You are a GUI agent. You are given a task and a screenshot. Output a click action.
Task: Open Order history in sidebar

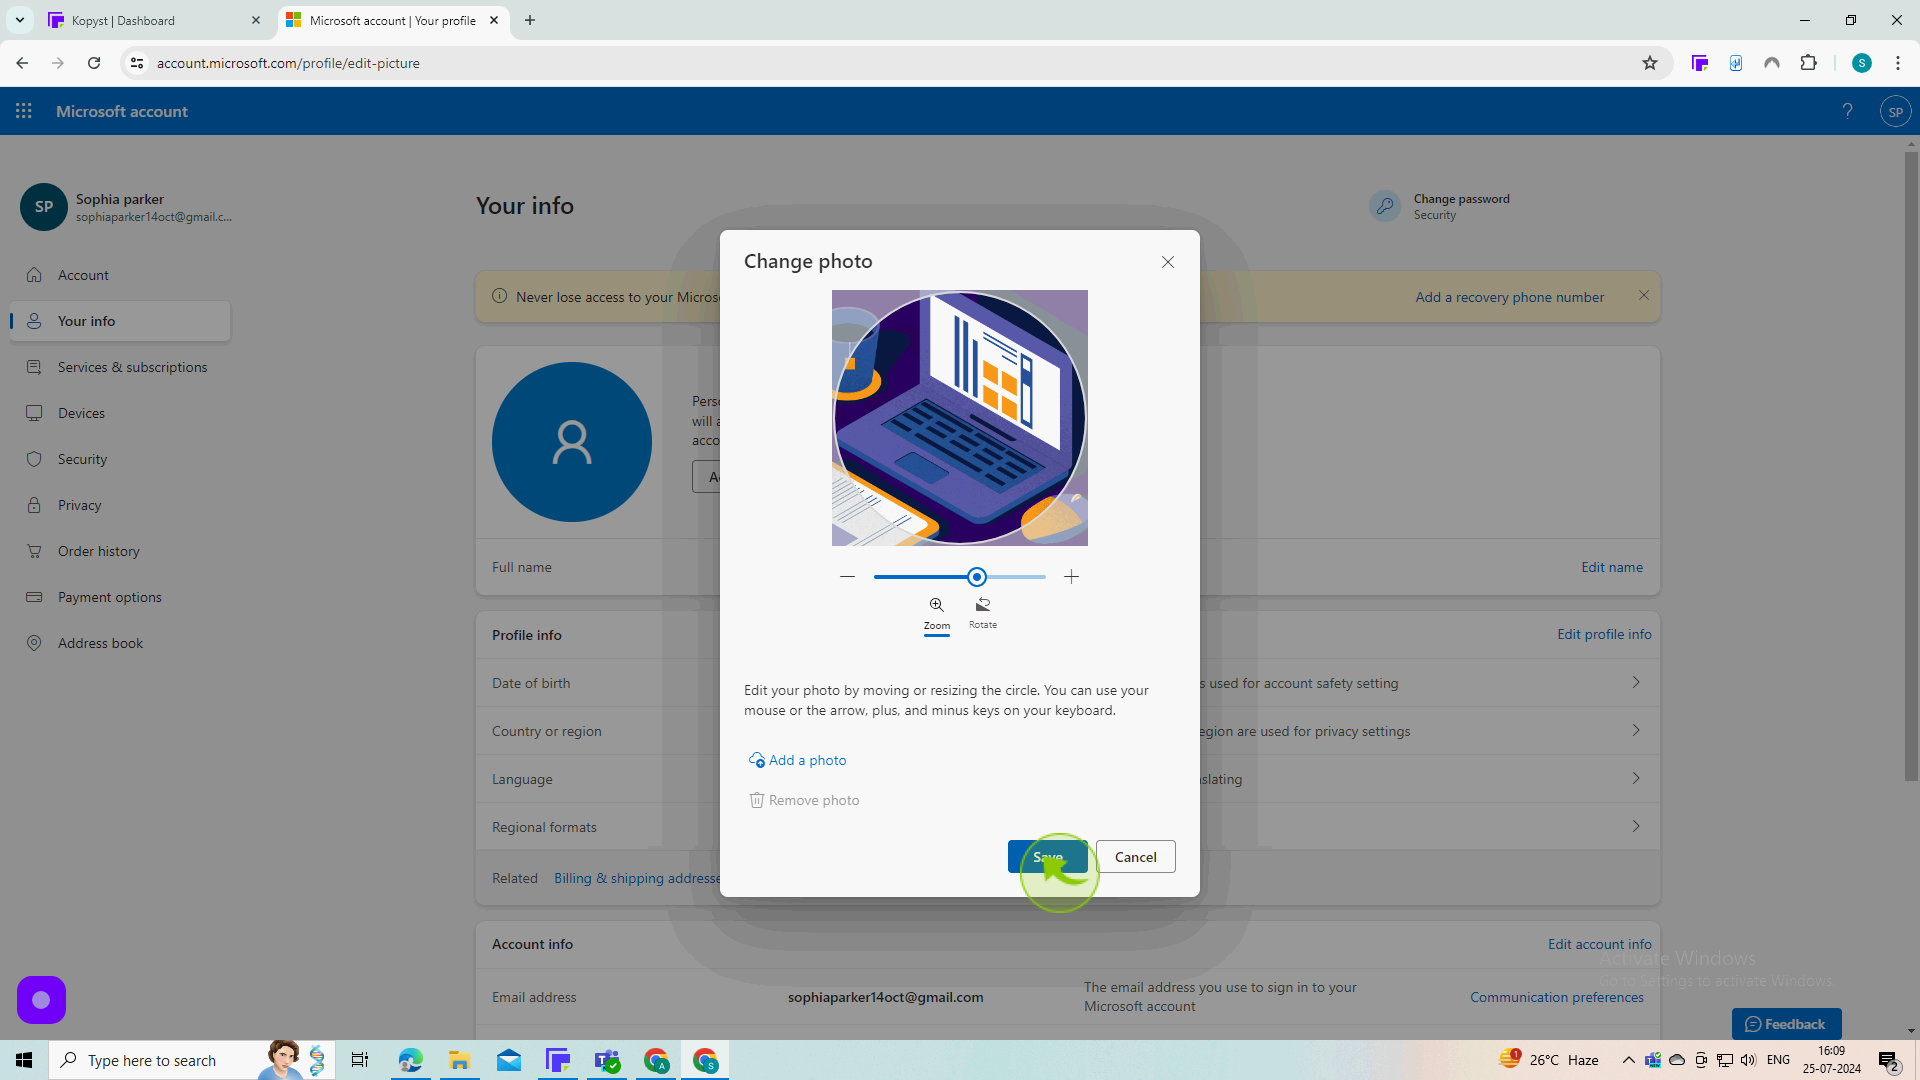[120, 551]
